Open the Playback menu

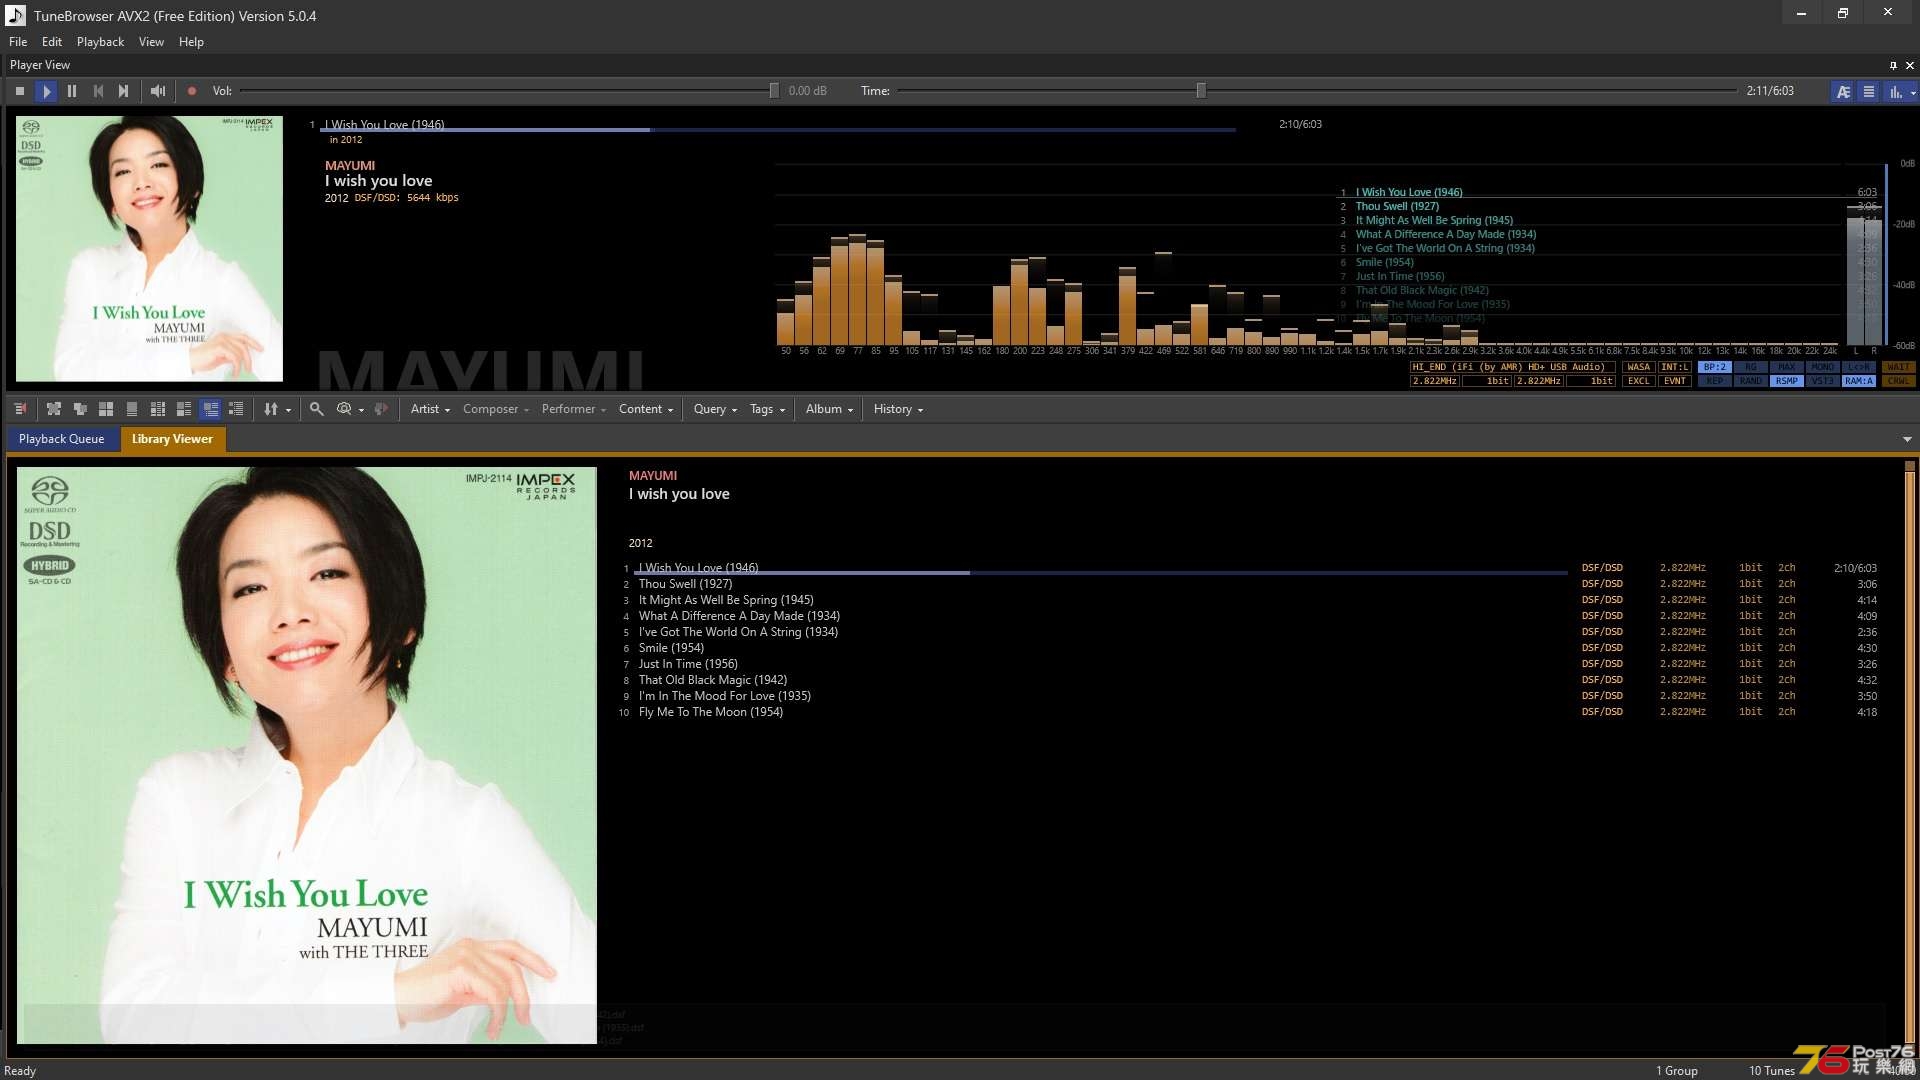pyautogui.click(x=100, y=42)
